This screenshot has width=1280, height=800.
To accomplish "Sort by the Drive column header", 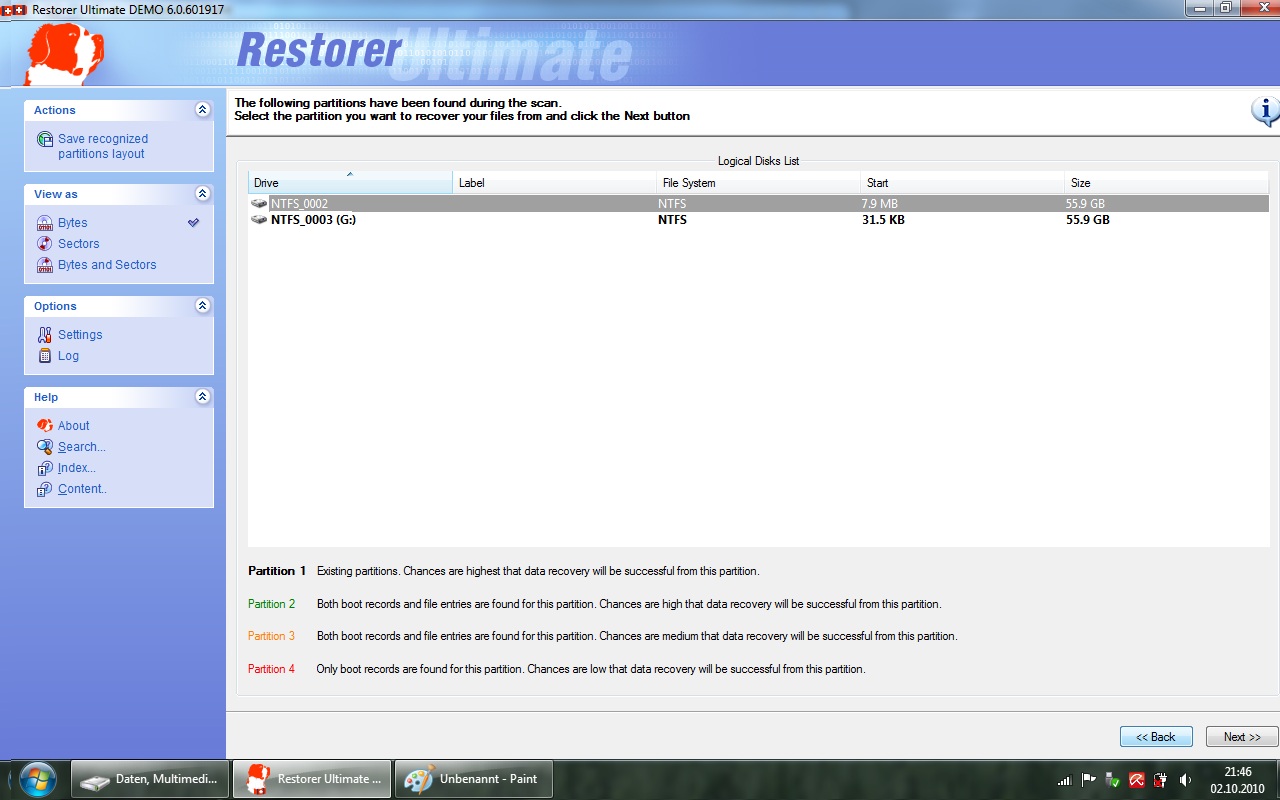I will (x=350, y=183).
